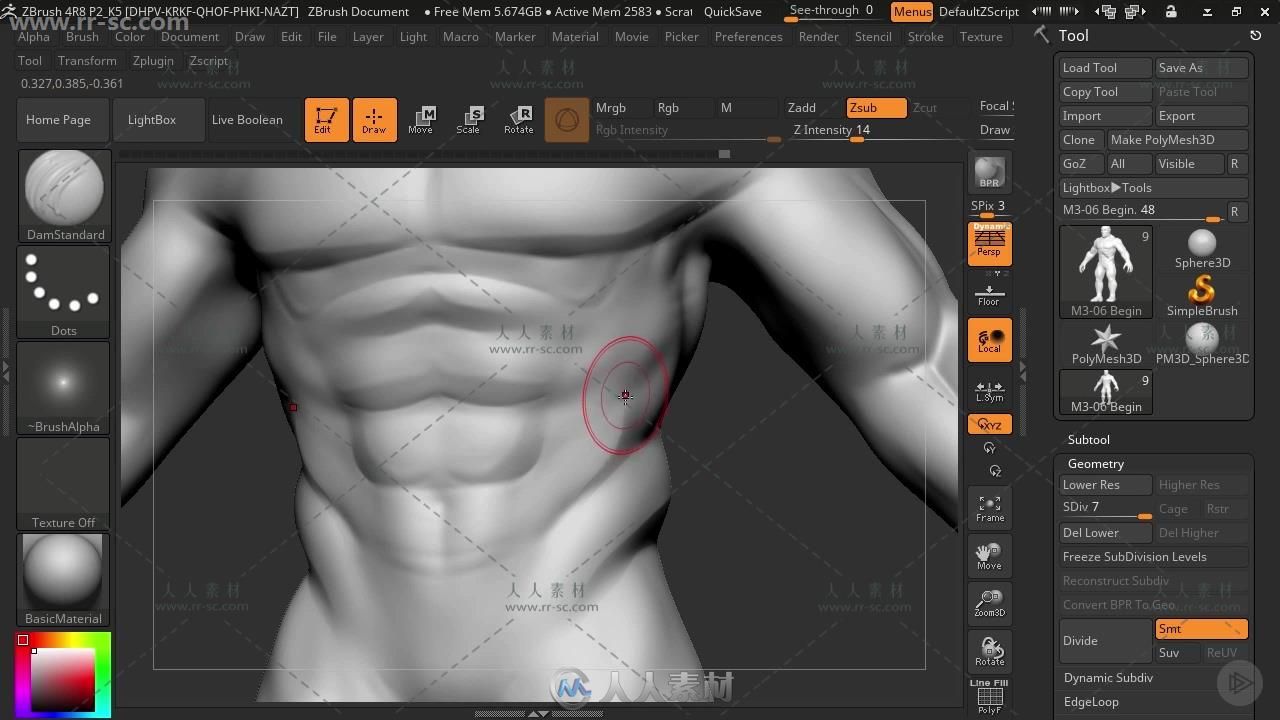This screenshot has width=1280, height=720.
Task: Open the Dots stroke picker
Action: click(64, 292)
